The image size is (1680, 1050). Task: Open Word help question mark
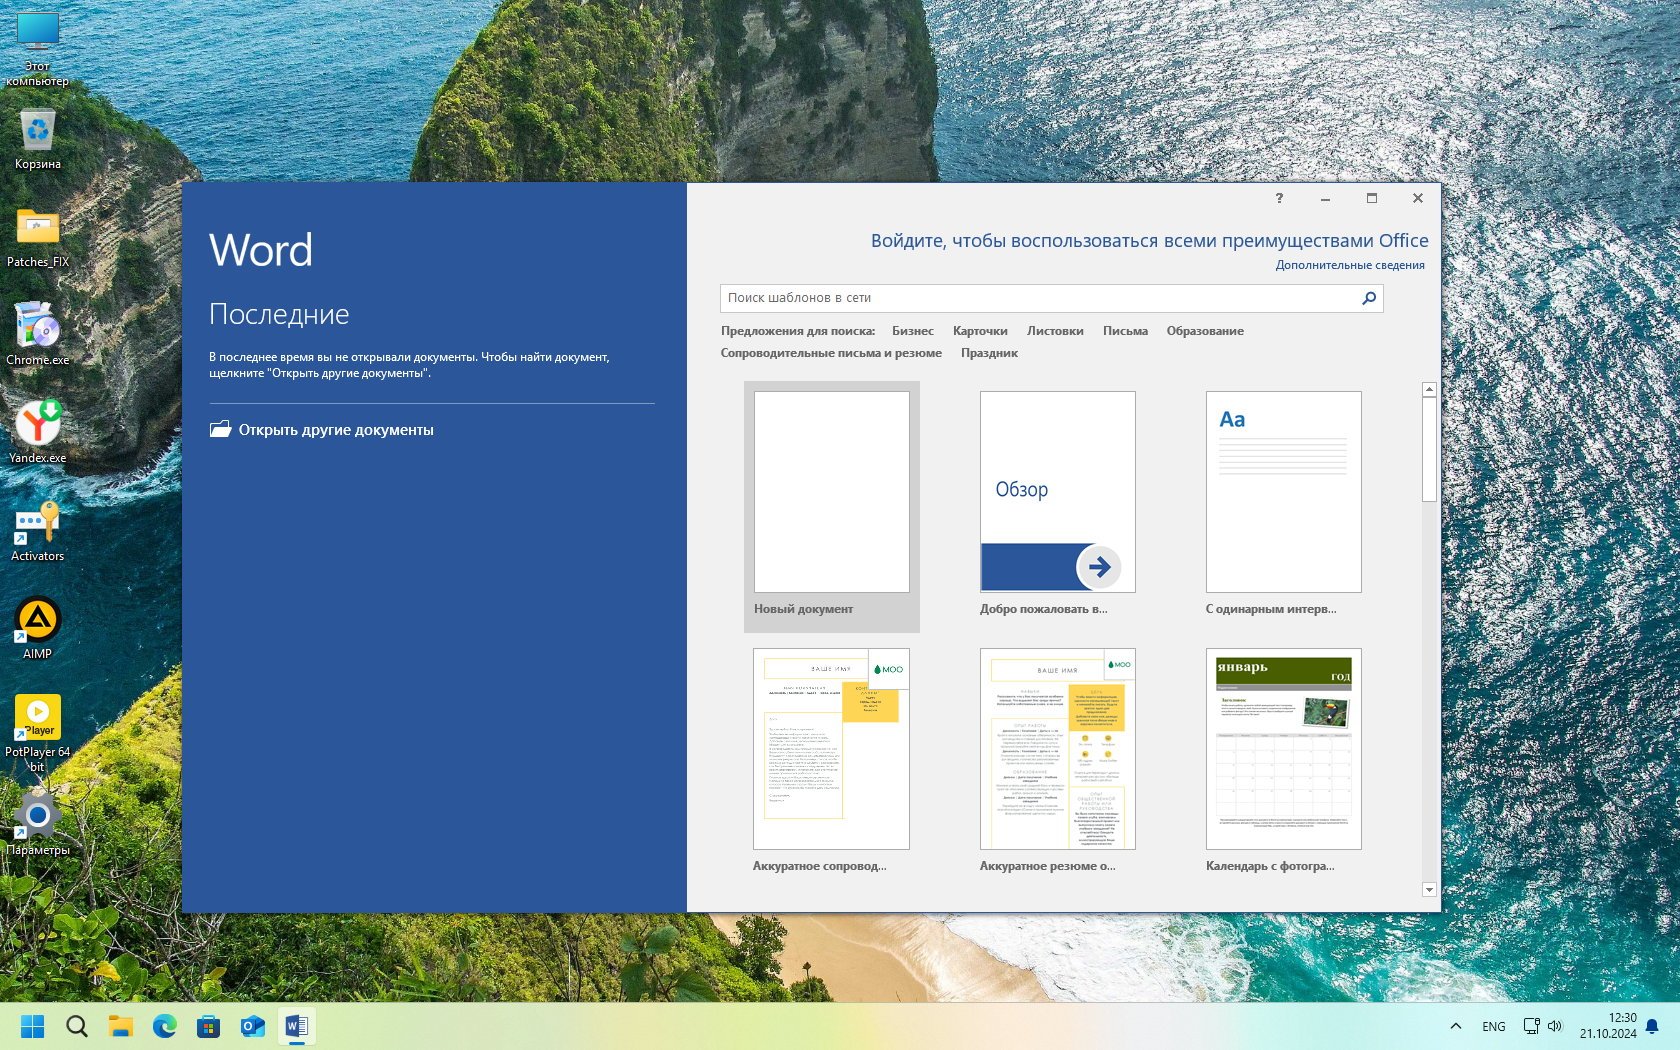click(x=1279, y=198)
